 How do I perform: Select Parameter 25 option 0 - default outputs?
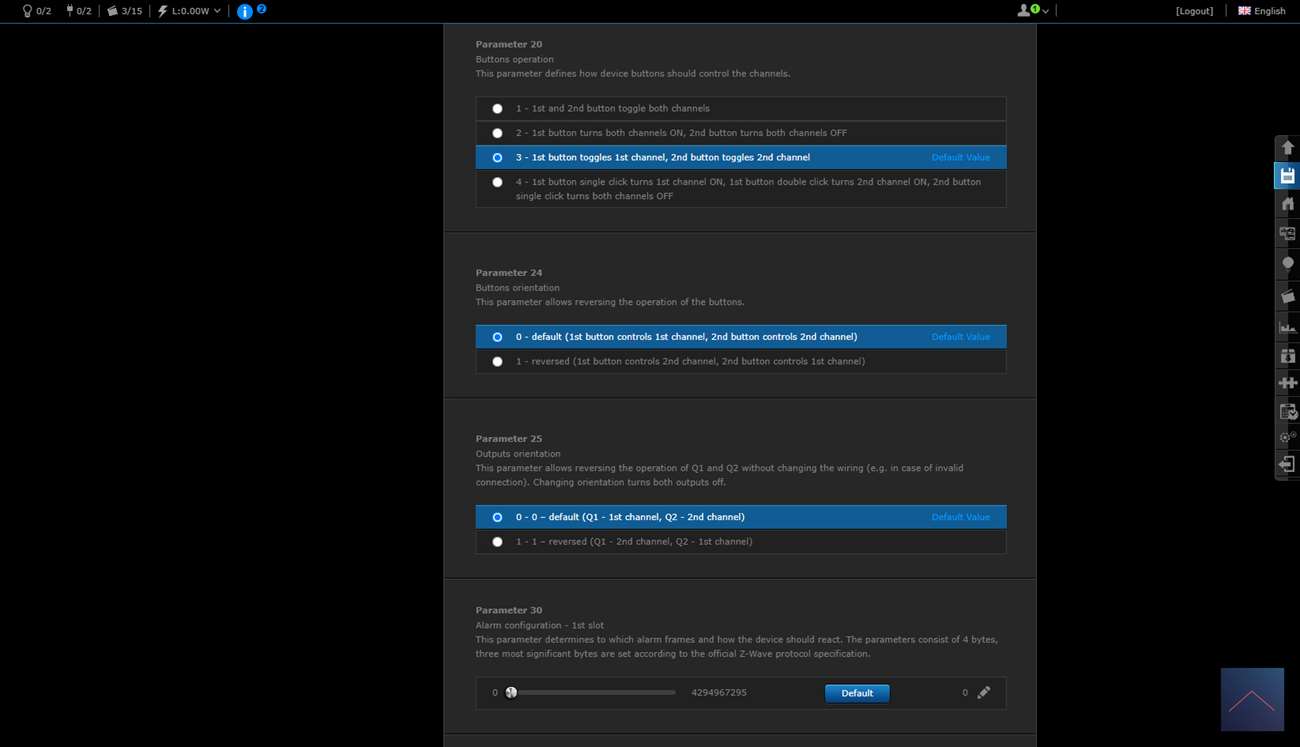tap(741, 517)
